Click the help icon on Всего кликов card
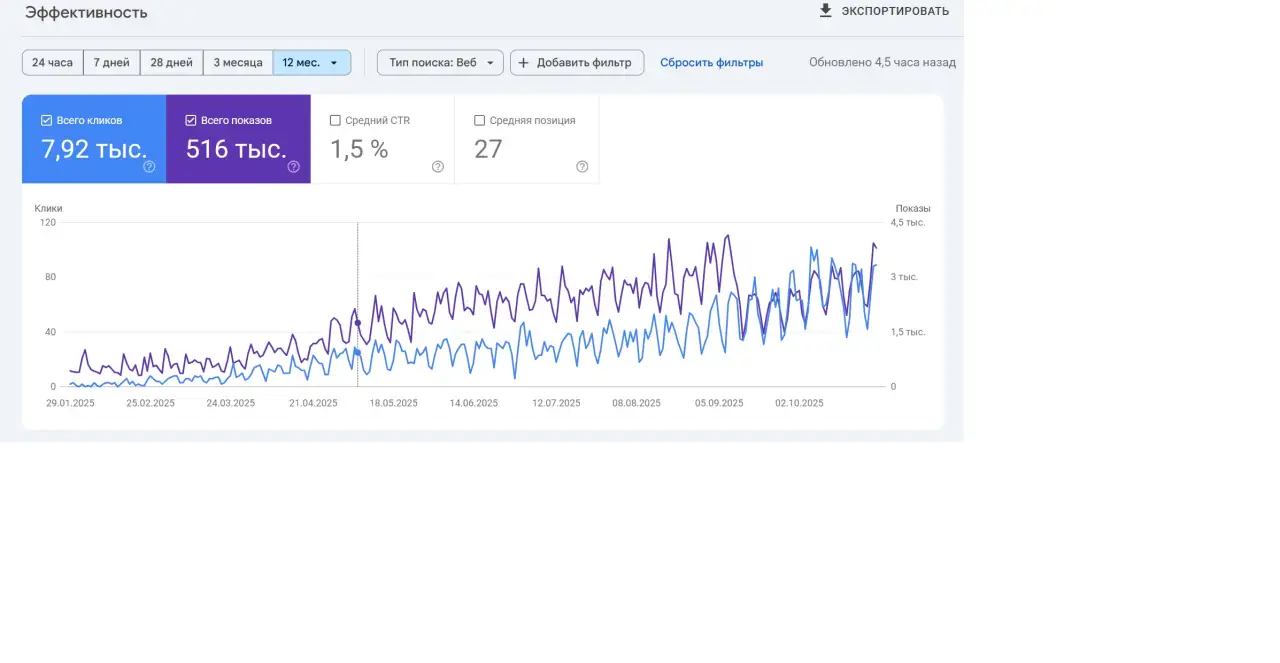 [x=148, y=166]
